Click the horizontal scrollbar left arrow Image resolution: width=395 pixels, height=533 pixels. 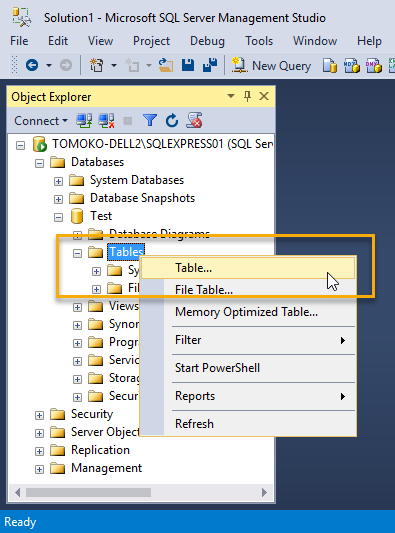point(17,492)
